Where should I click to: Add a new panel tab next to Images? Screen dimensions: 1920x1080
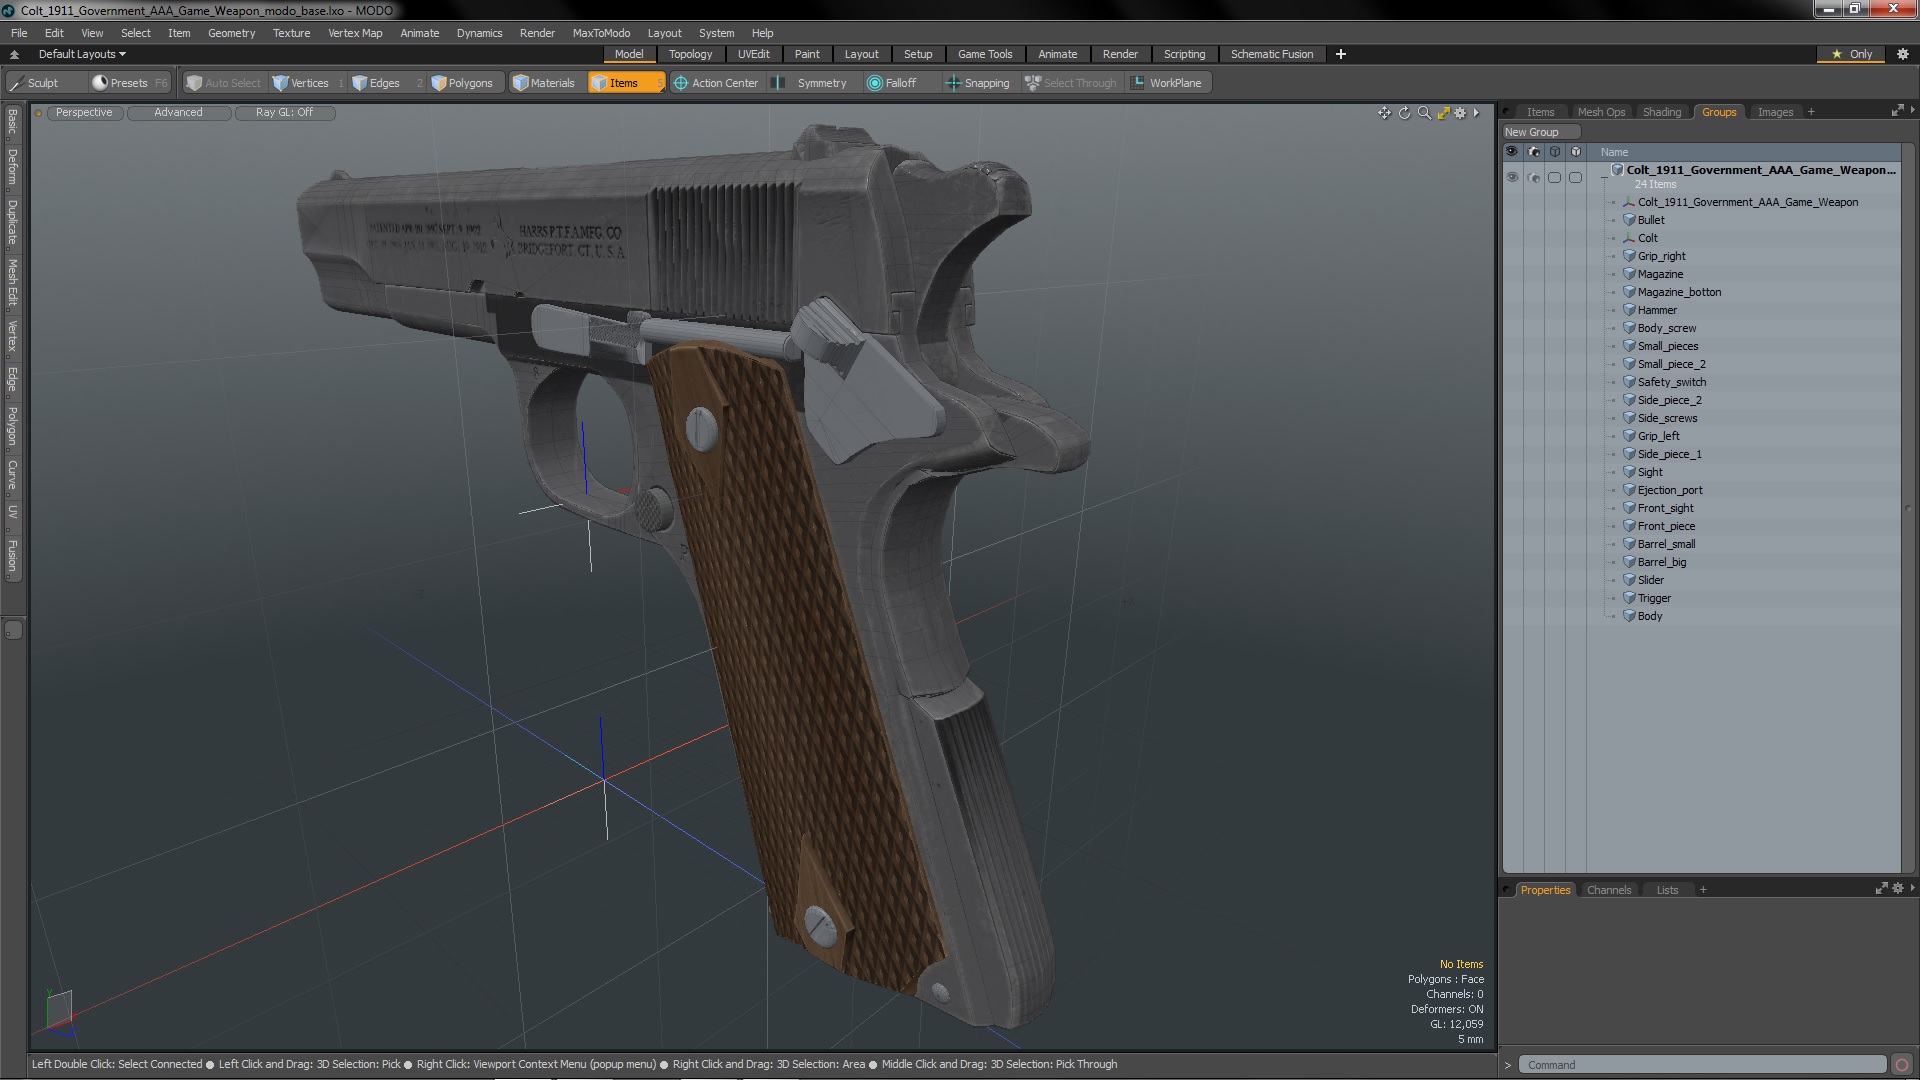(x=1811, y=112)
